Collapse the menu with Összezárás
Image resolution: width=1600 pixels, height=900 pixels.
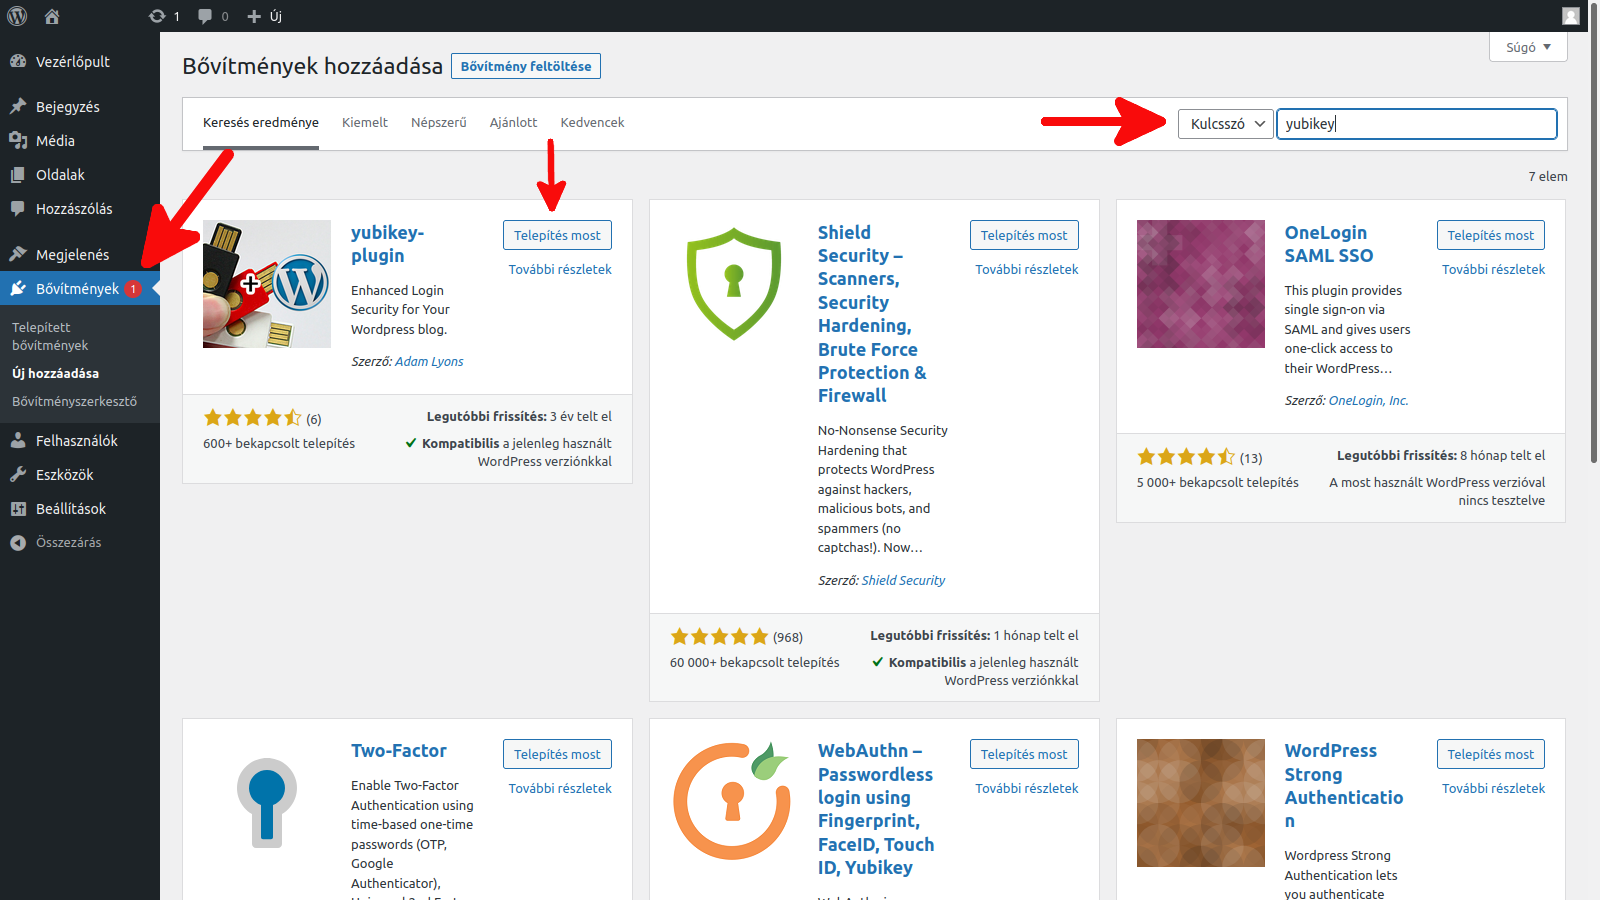tap(68, 543)
